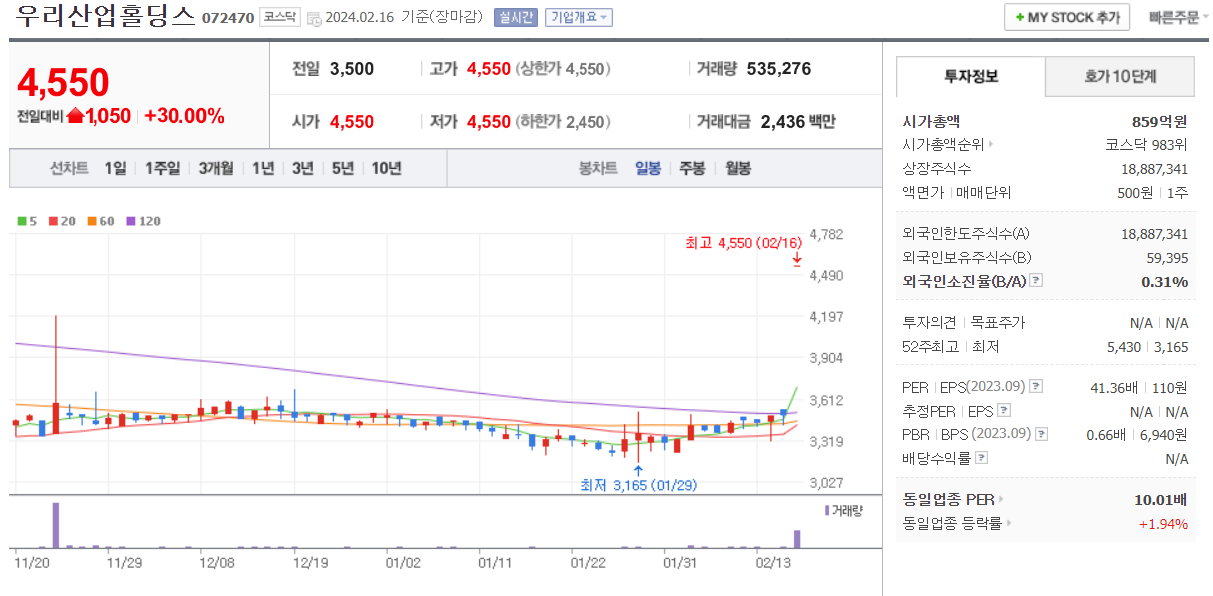Click the 거래량 value 535,276
Viewport: 1213px width, 596px height.
[x=779, y=69]
